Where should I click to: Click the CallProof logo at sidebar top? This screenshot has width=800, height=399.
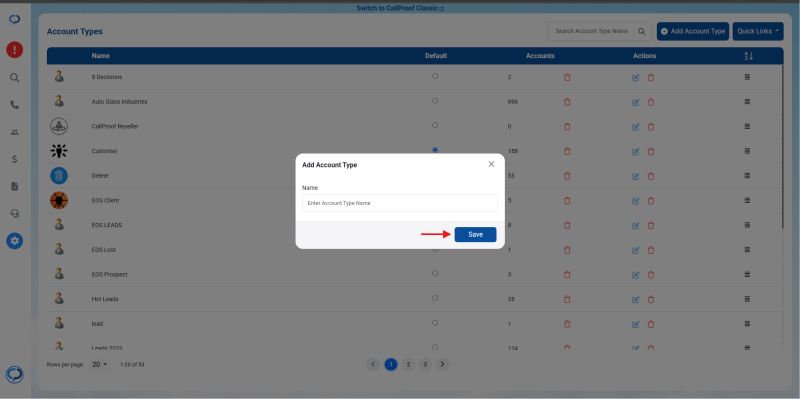[x=15, y=20]
